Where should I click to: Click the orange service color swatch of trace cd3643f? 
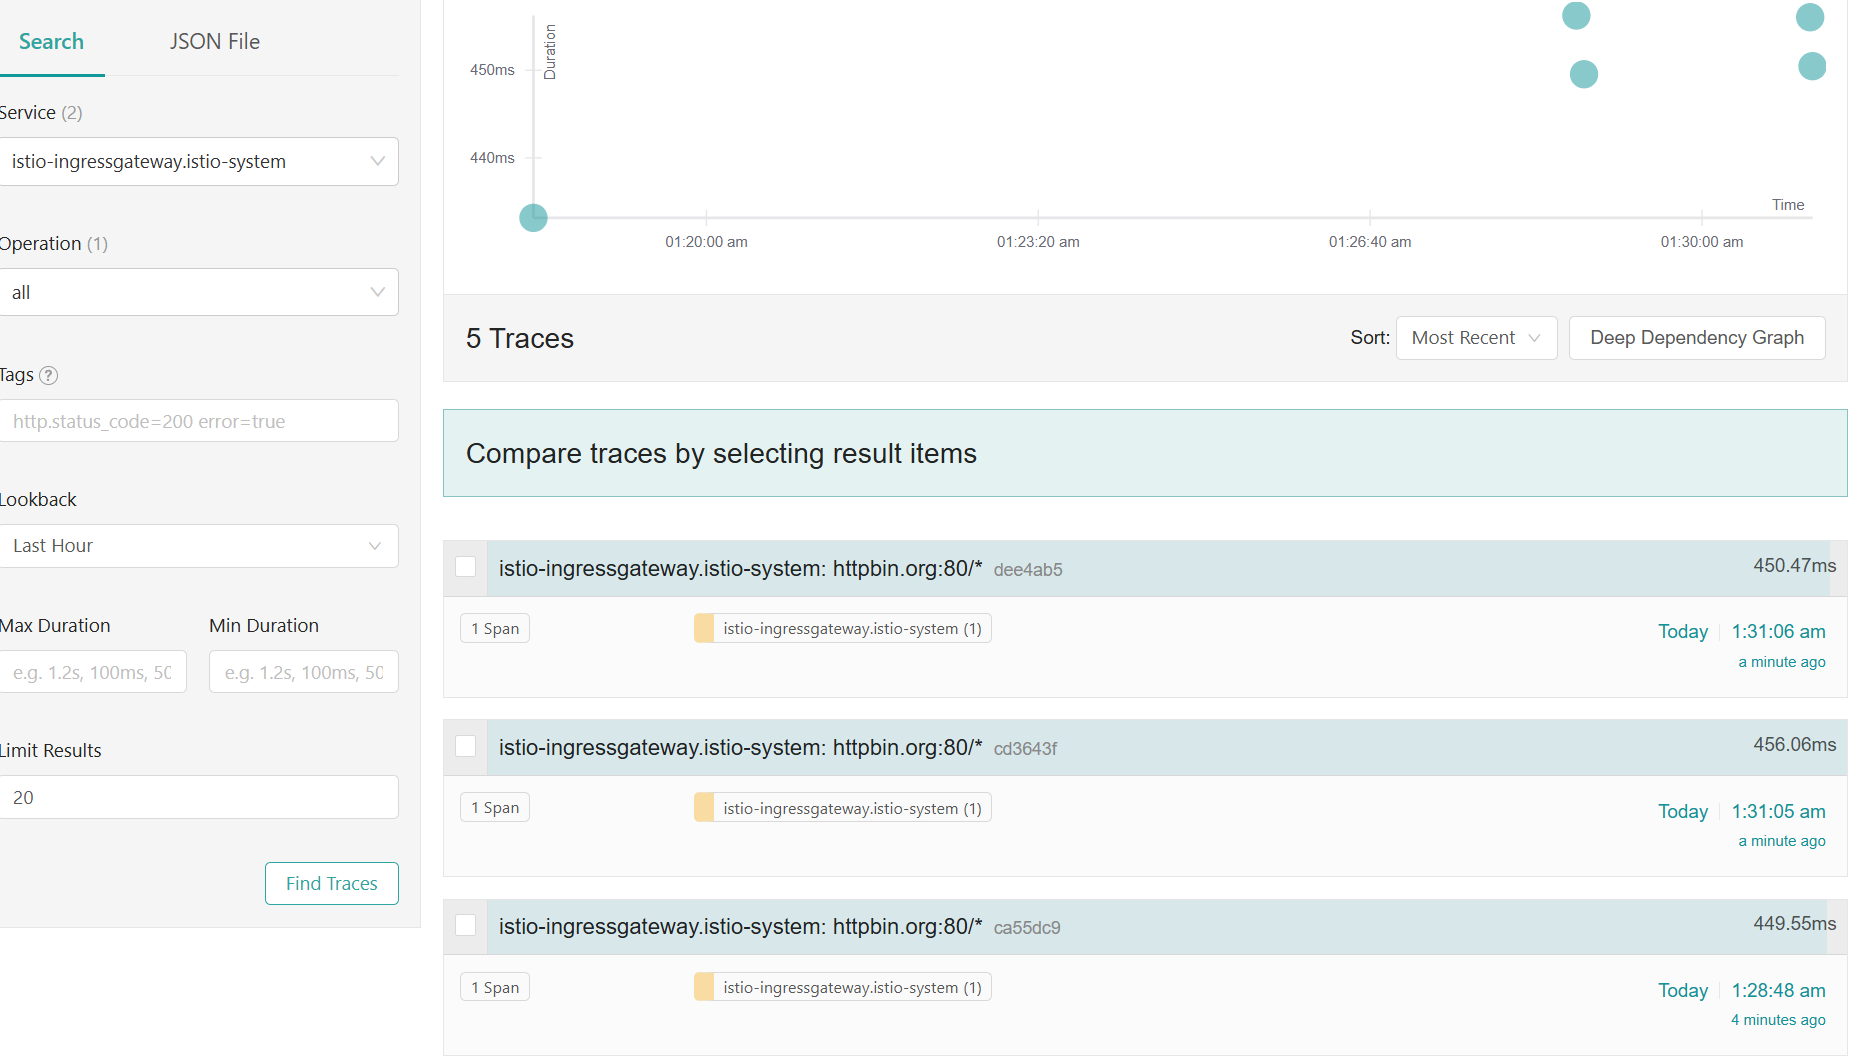coord(704,808)
